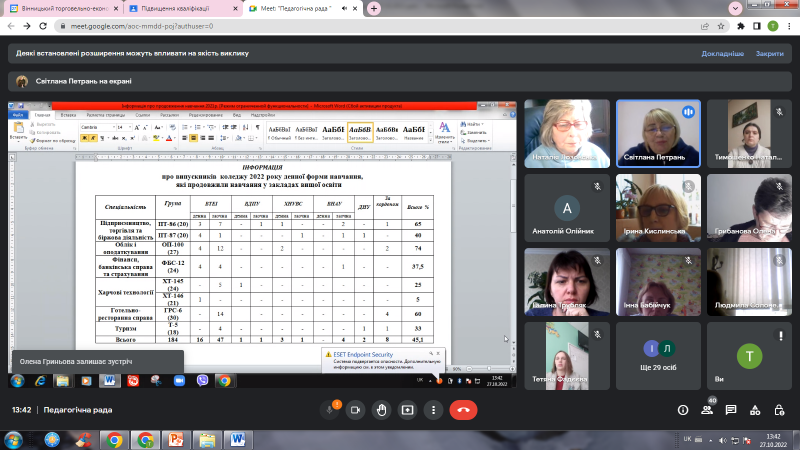Select Наталія Лозовська's video tile
The height and width of the screenshot is (450, 800).
click(x=567, y=134)
